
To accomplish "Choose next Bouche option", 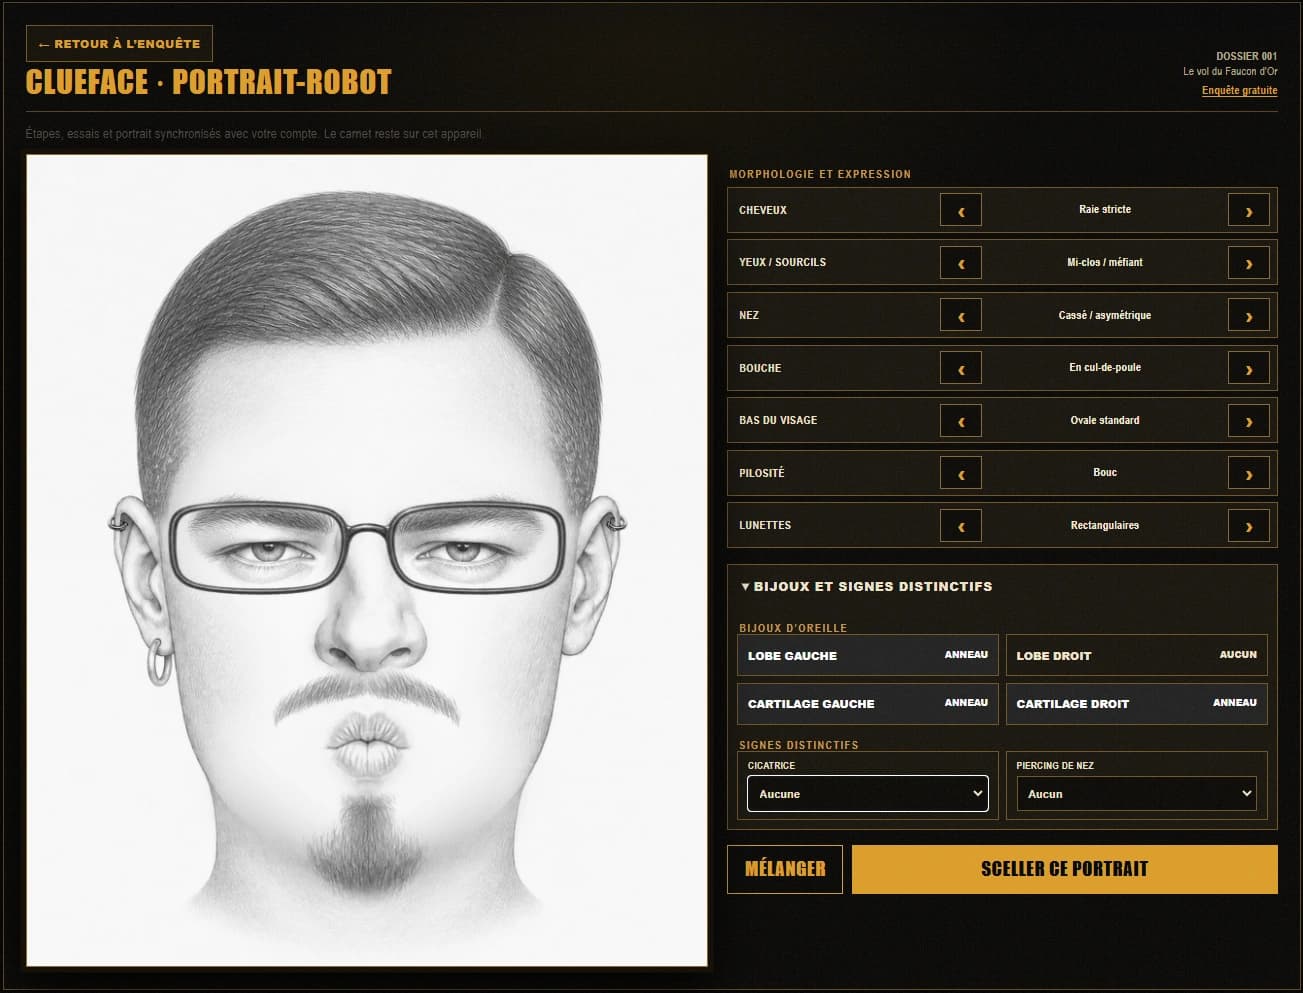I will coord(1248,368).
